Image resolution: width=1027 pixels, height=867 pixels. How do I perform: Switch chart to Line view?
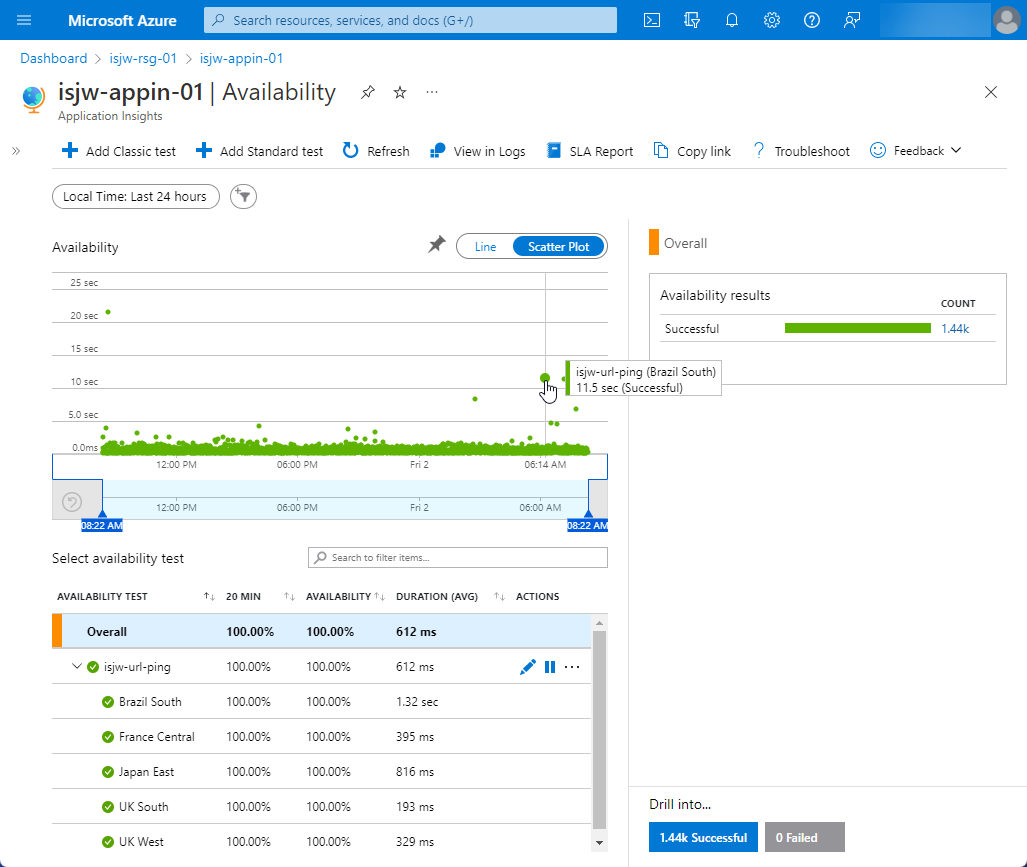pyautogui.click(x=485, y=247)
